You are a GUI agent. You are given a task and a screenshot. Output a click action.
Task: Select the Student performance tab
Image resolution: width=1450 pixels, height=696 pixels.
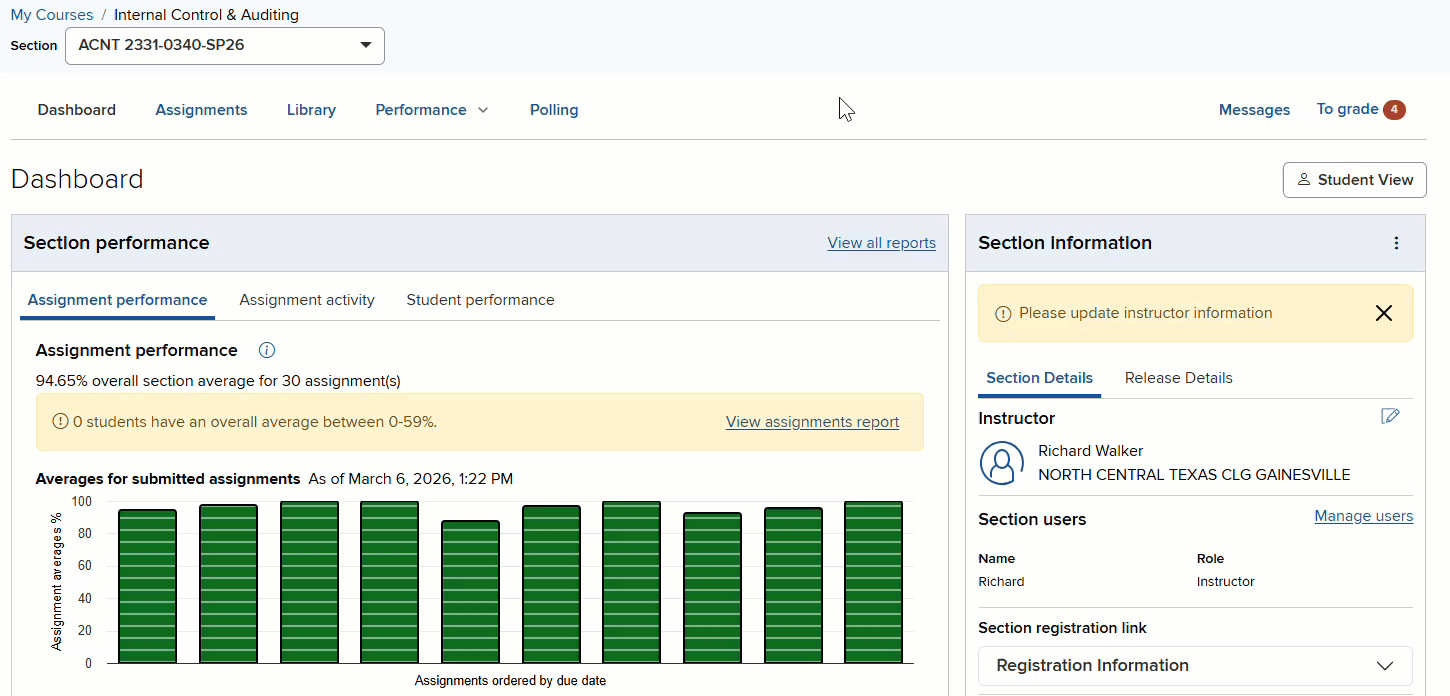pos(480,300)
